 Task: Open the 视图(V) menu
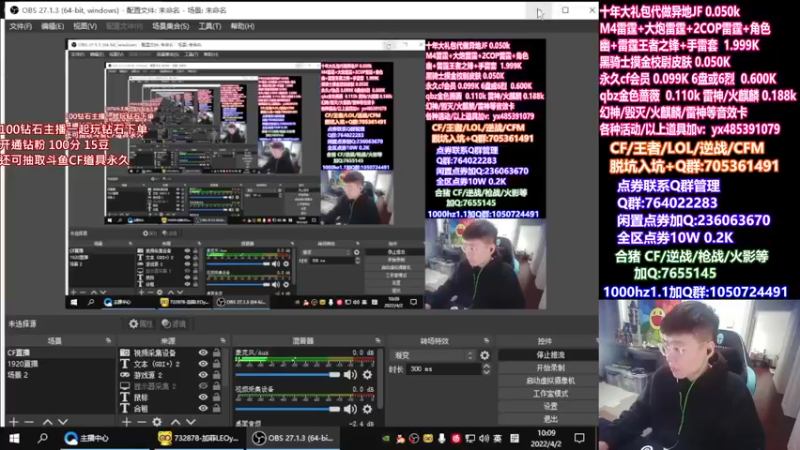(x=85, y=26)
